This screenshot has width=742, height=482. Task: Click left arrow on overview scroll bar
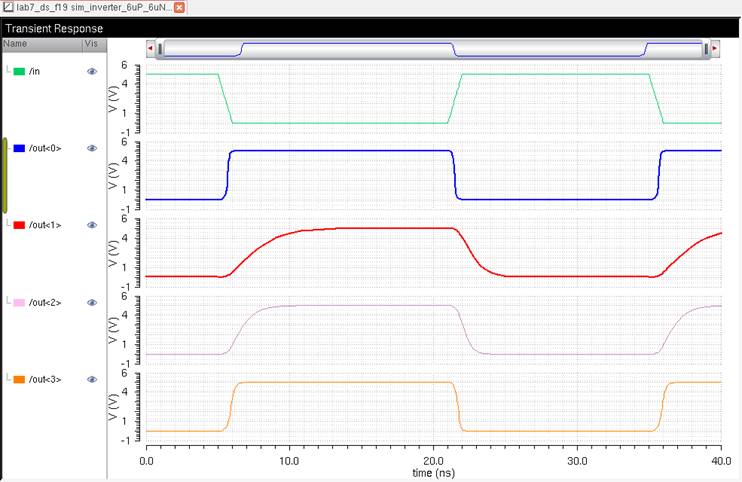point(150,48)
